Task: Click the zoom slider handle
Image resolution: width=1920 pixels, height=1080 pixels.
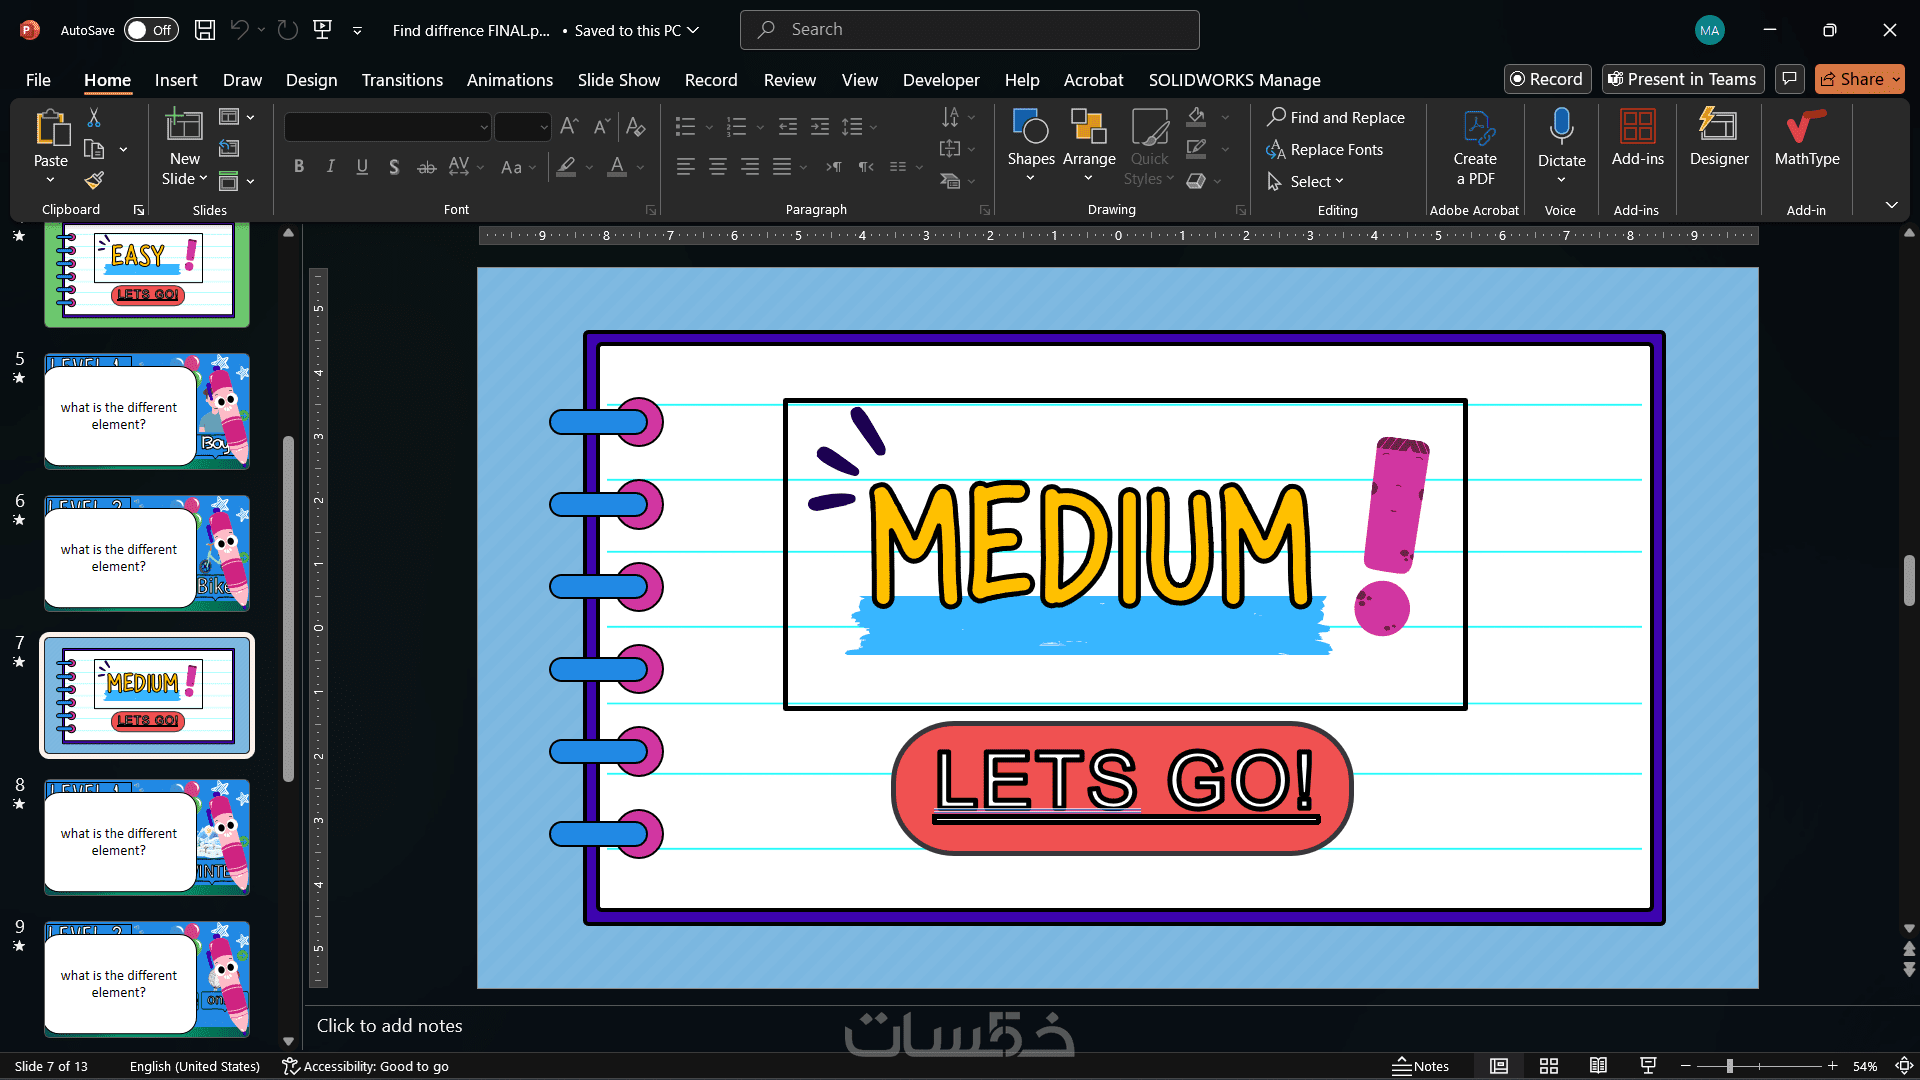Action: click(1729, 1066)
